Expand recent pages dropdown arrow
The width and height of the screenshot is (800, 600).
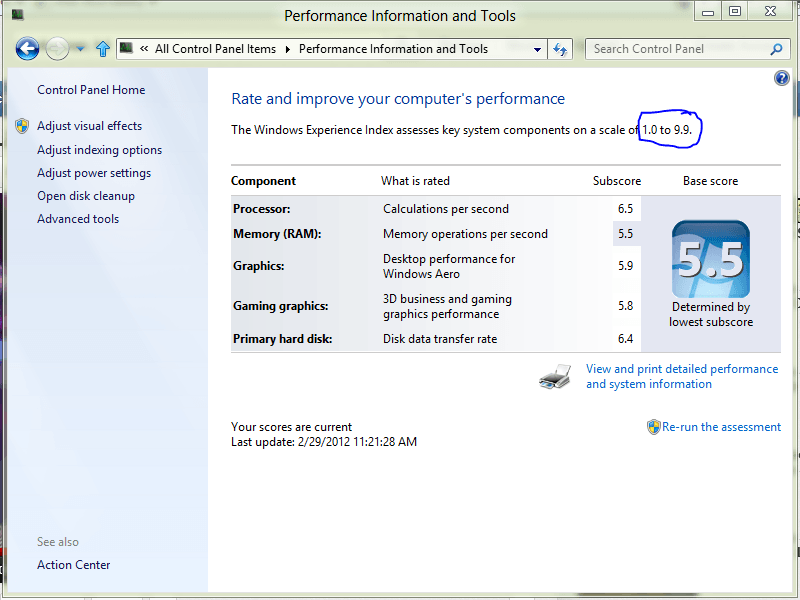click(x=80, y=49)
